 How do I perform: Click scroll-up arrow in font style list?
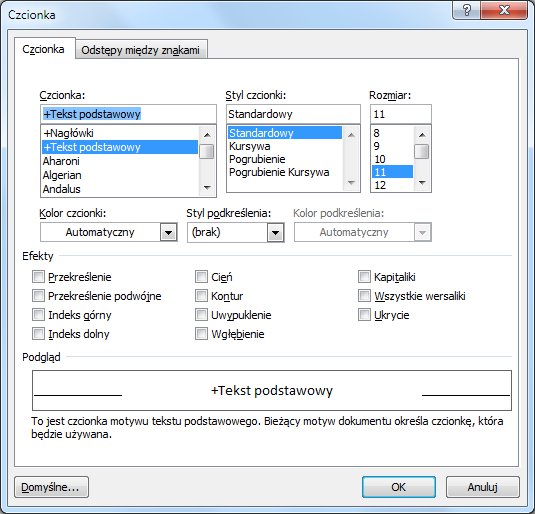pos(351,135)
